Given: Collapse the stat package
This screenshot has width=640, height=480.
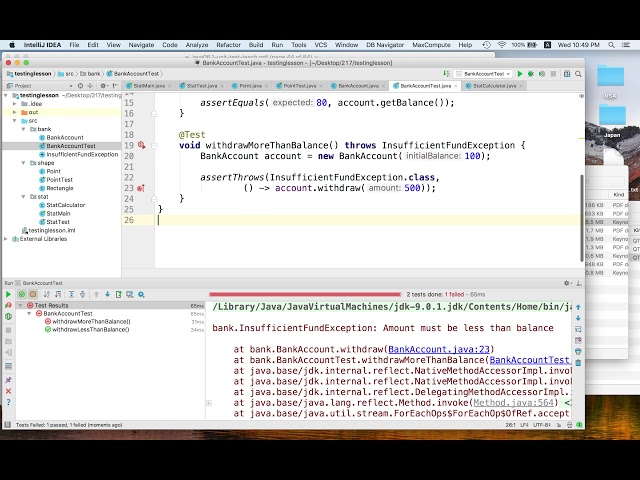Looking at the screenshot, I should coord(23,197).
